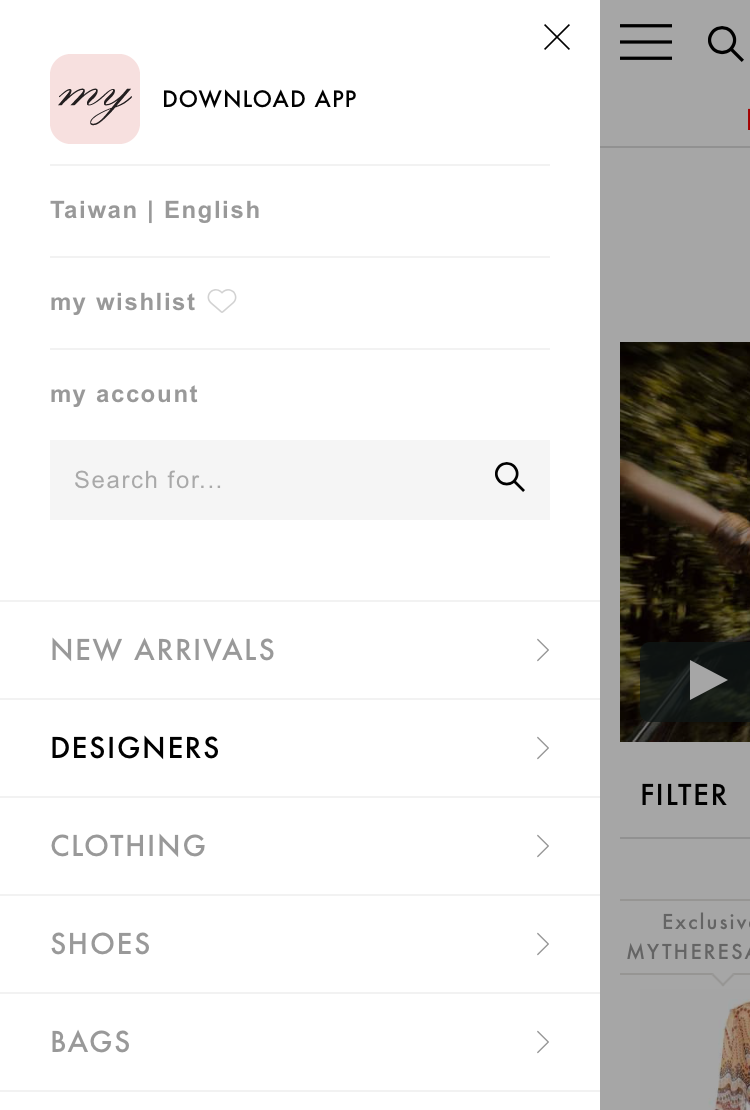Close the side menu with the X icon
The width and height of the screenshot is (750, 1110).
(556, 38)
